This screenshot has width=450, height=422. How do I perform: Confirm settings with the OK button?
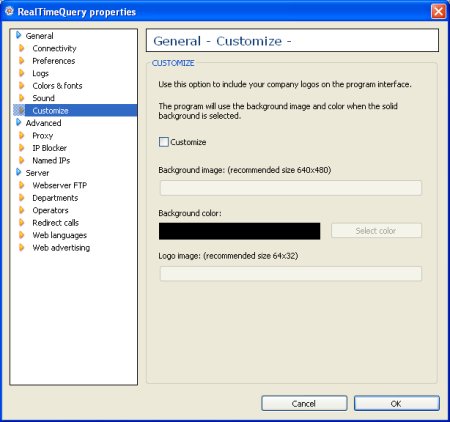point(396,404)
